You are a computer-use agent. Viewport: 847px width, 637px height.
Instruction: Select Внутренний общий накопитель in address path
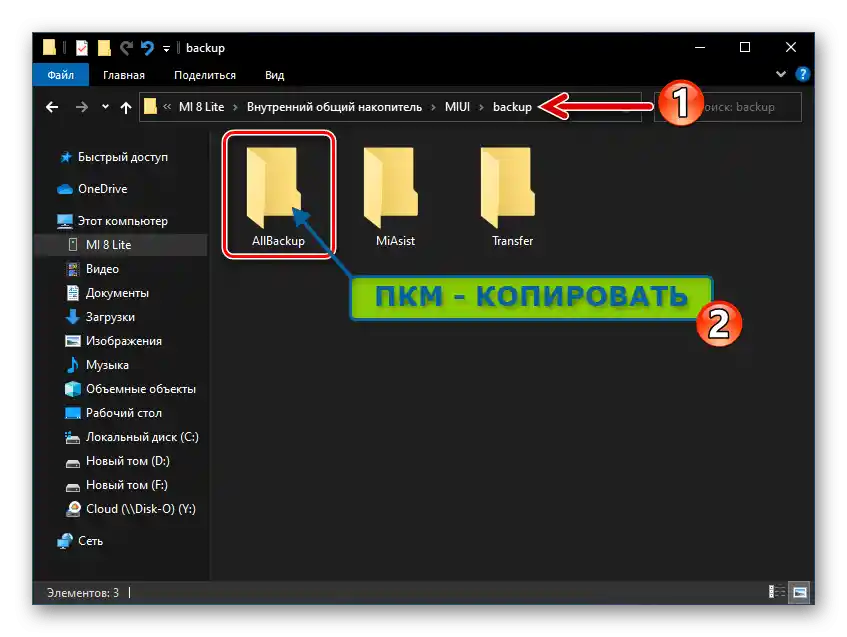point(334,107)
